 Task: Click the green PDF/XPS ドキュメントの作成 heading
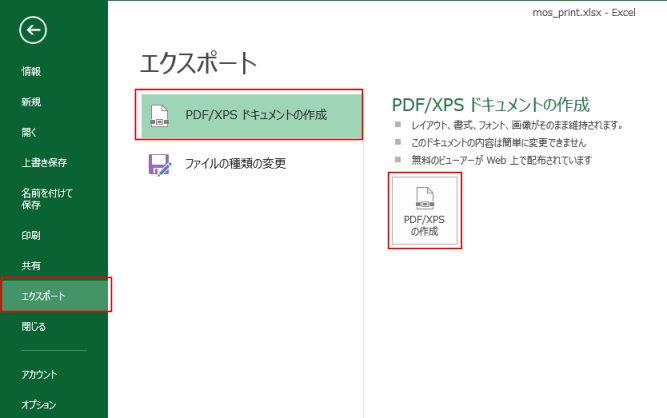tap(490, 105)
